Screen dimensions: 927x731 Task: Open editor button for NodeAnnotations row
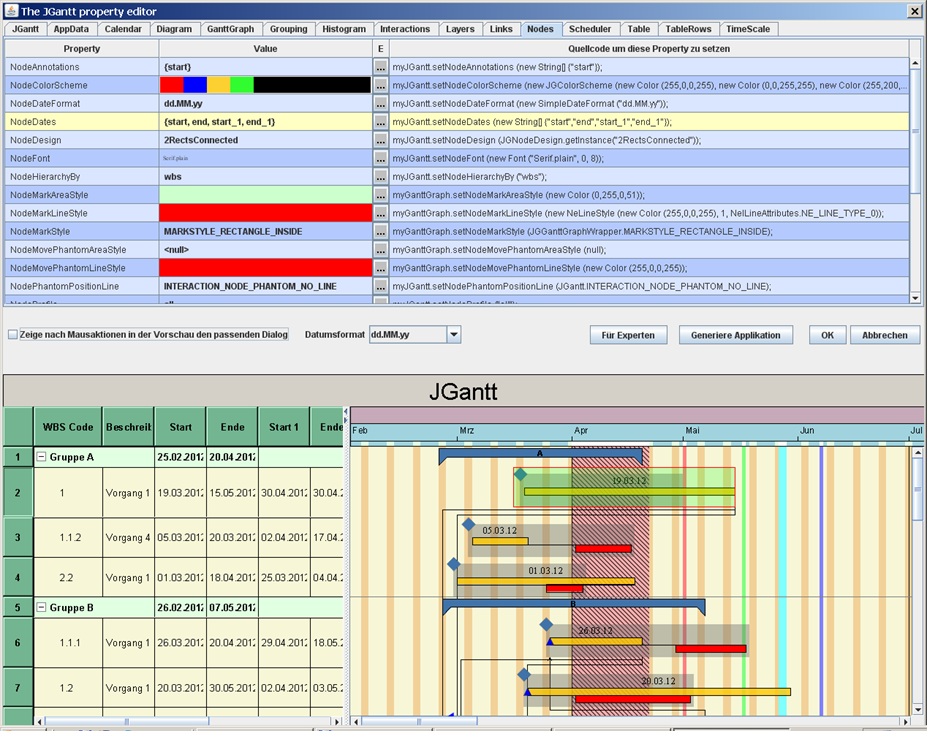click(381, 67)
